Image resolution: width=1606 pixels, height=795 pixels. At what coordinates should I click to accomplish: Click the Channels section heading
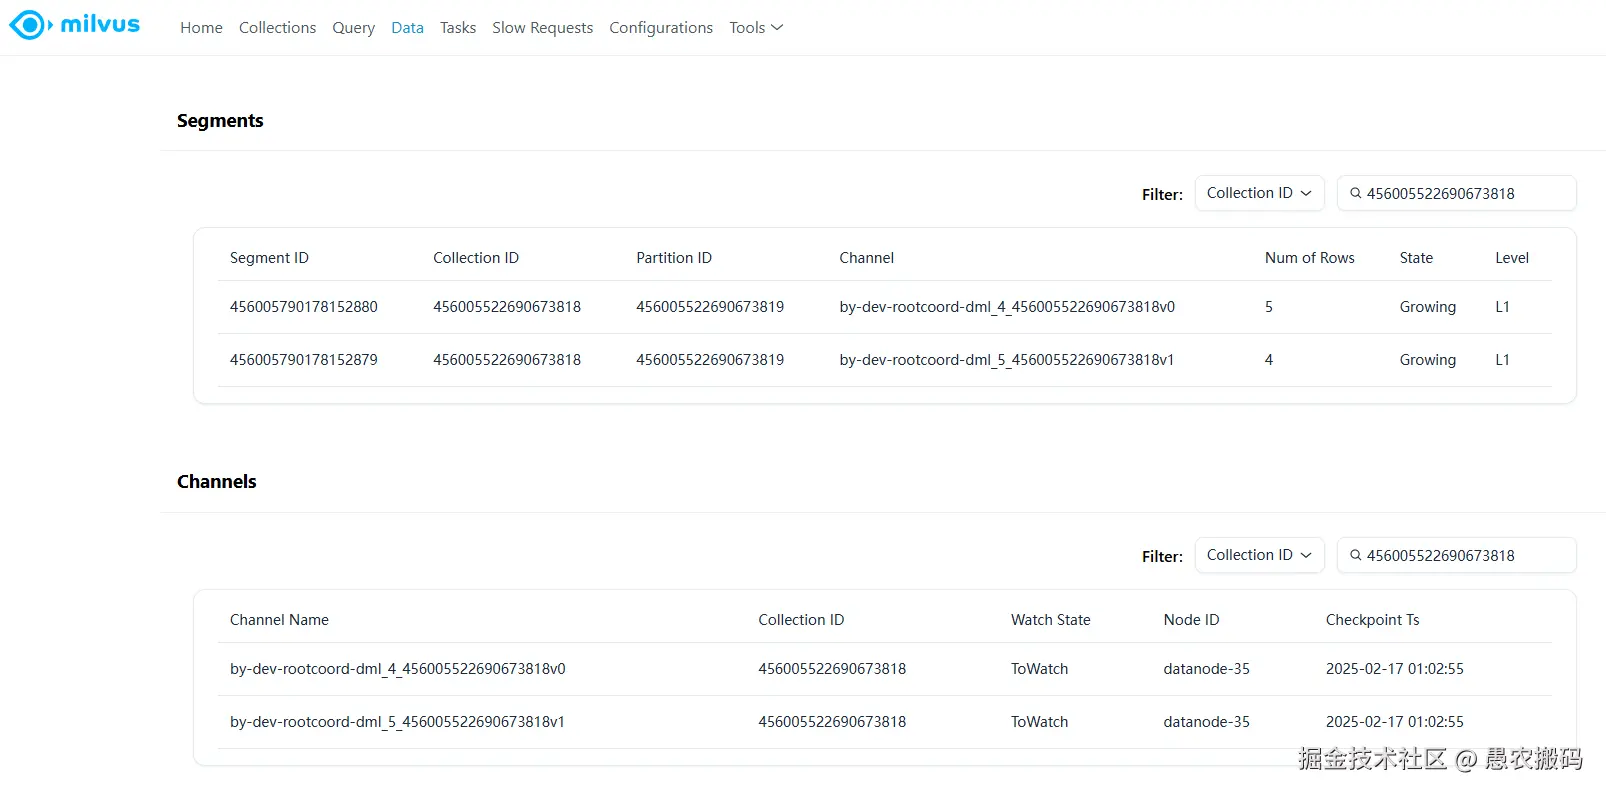click(x=217, y=482)
